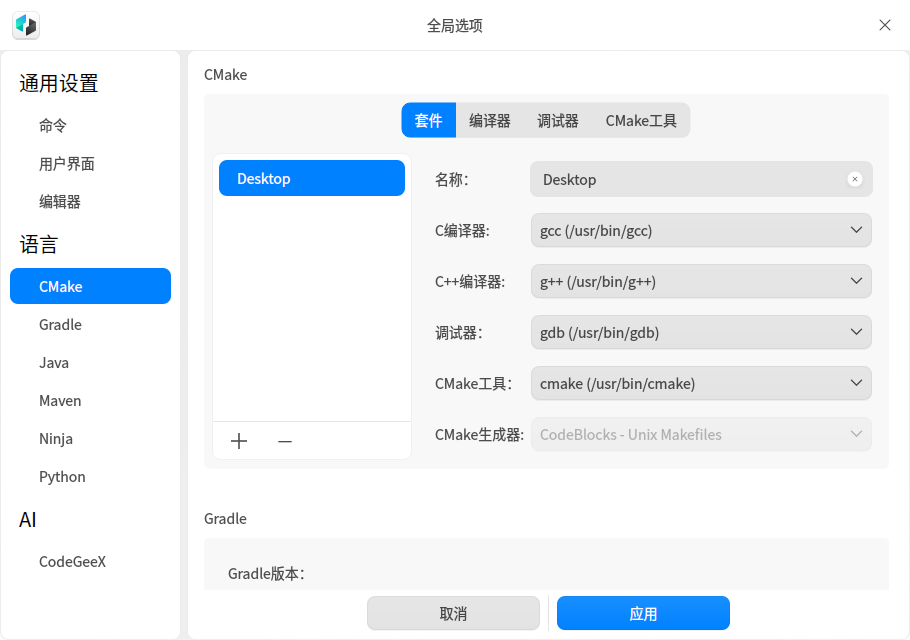Open the C compiler dropdown

[x=701, y=230]
